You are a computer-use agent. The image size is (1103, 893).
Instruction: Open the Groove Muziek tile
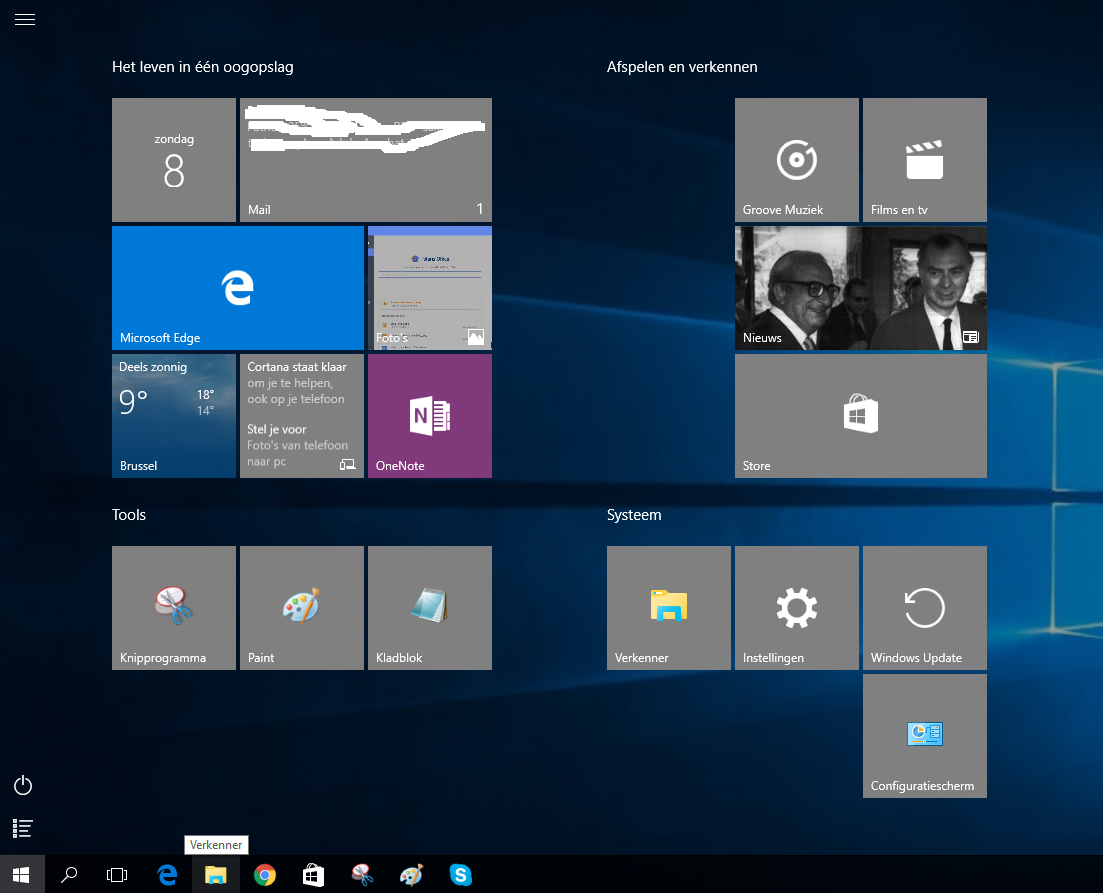[x=797, y=160]
